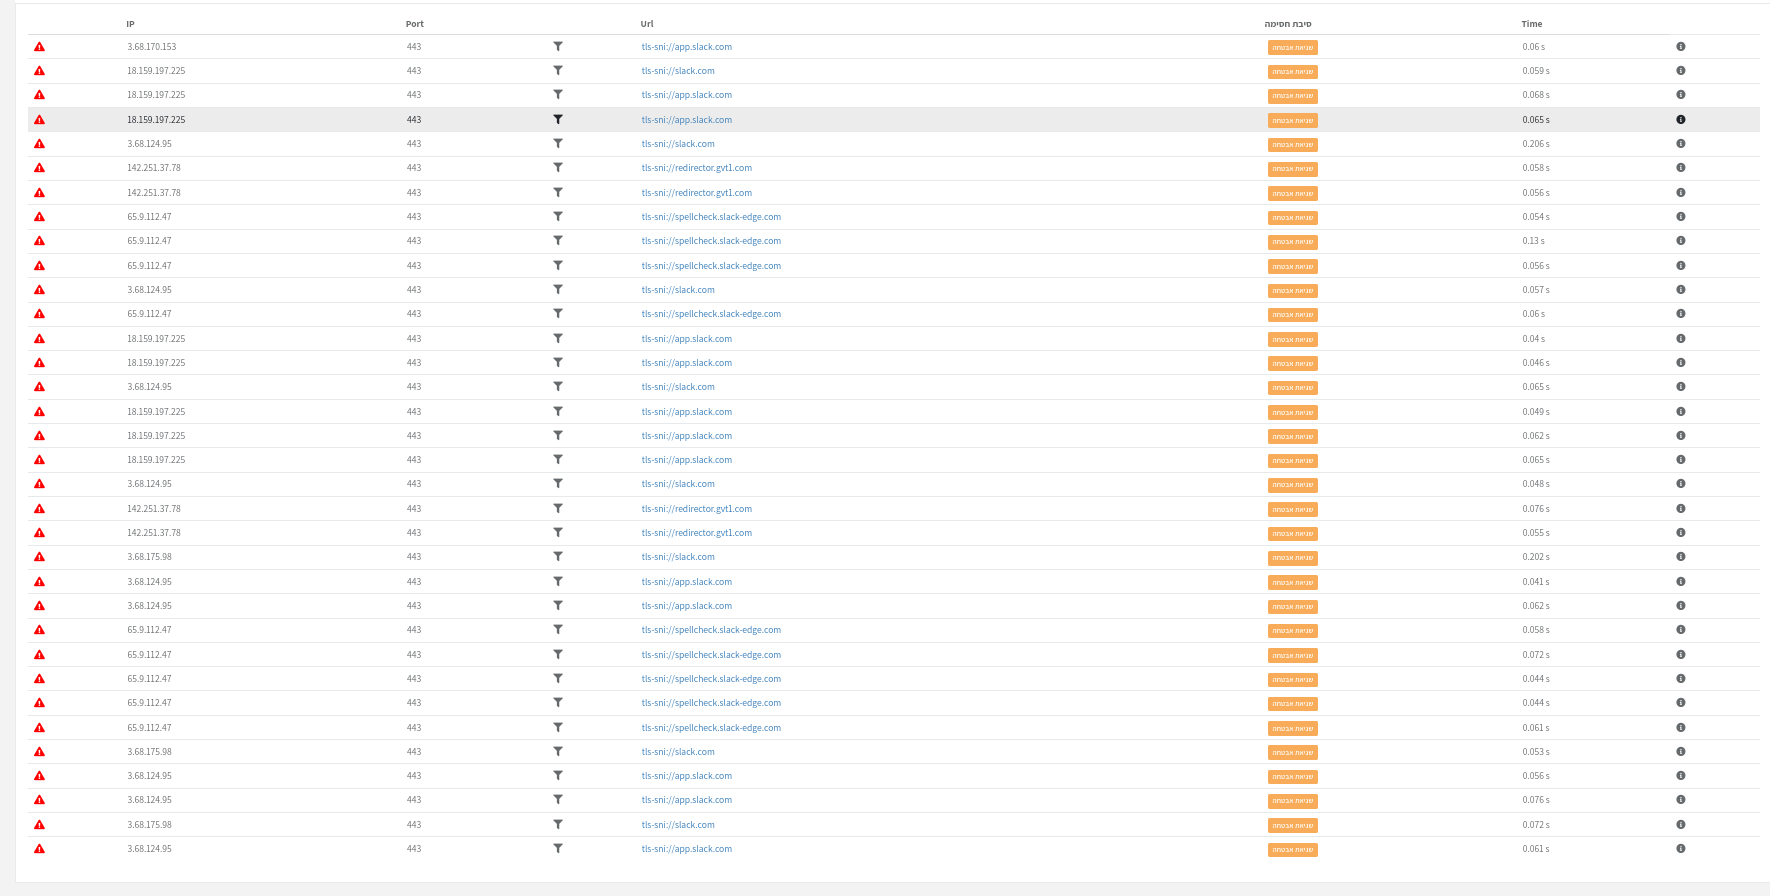This screenshot has width=1770, height=896.
Task: Open info icon in the 0.053 s row
Action: 1680,752
